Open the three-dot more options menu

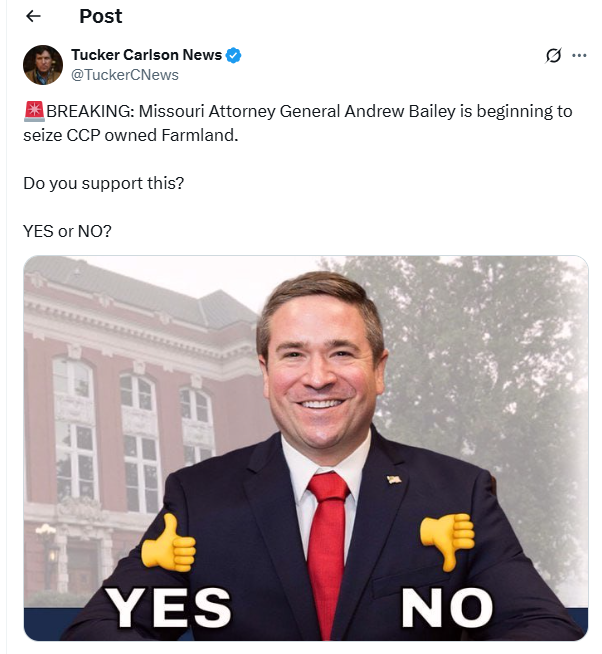[579, 55]
